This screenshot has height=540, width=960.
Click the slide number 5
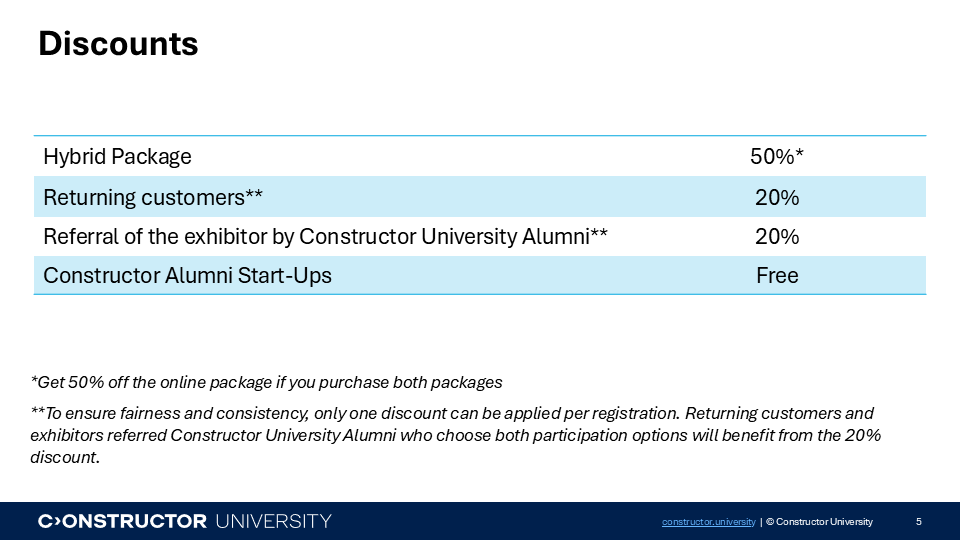pos(918,522)
